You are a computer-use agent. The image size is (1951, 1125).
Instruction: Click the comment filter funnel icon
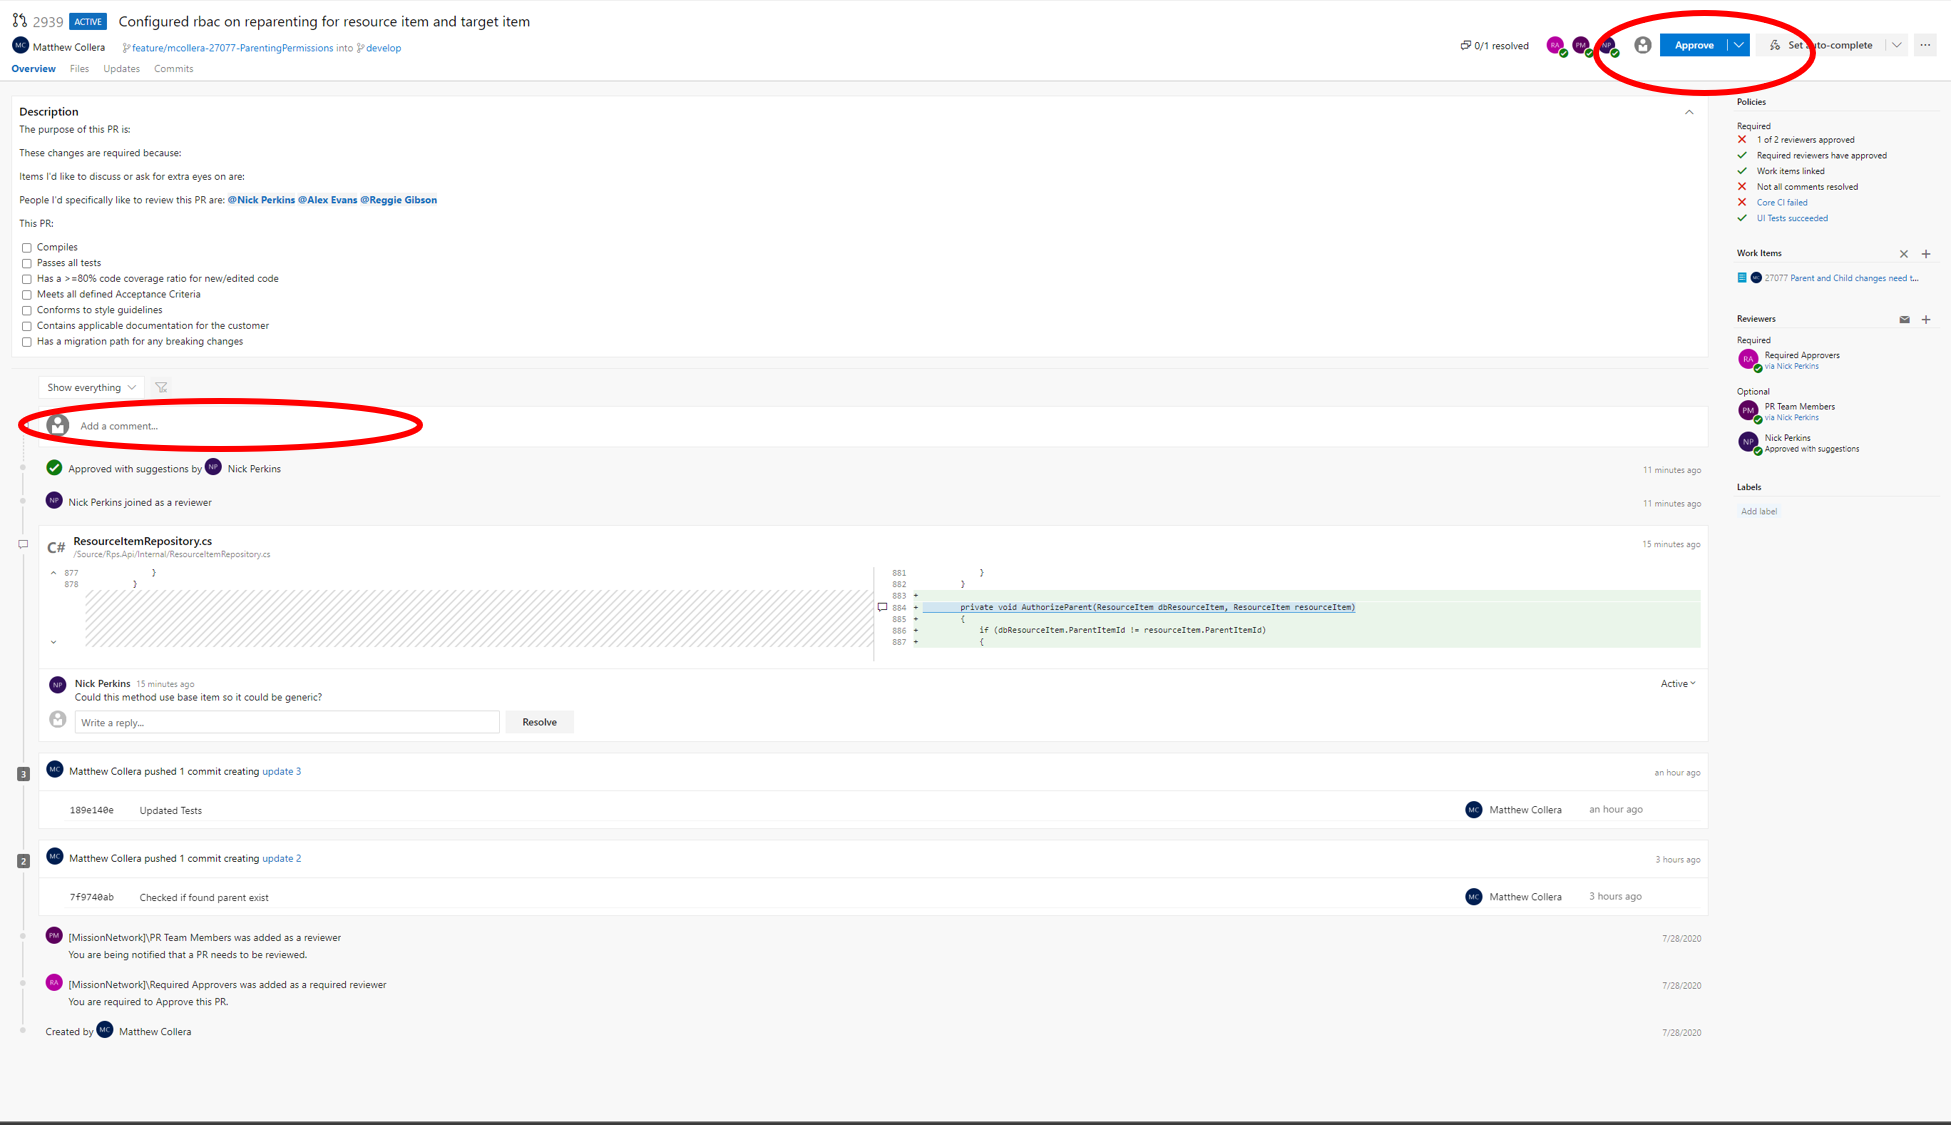pos(161,387)
